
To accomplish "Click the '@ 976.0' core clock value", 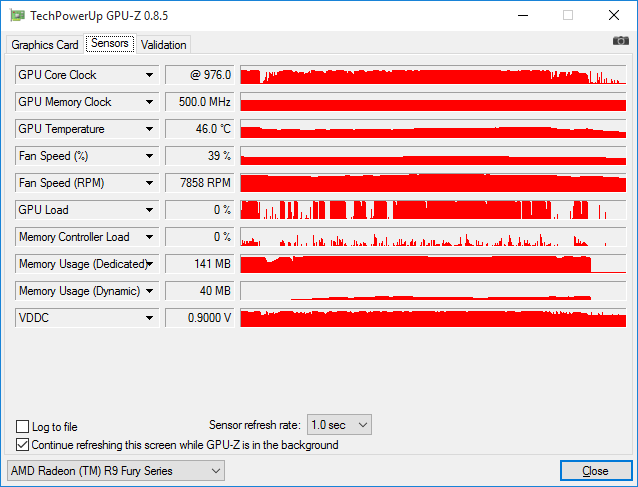I will point(200,75).
